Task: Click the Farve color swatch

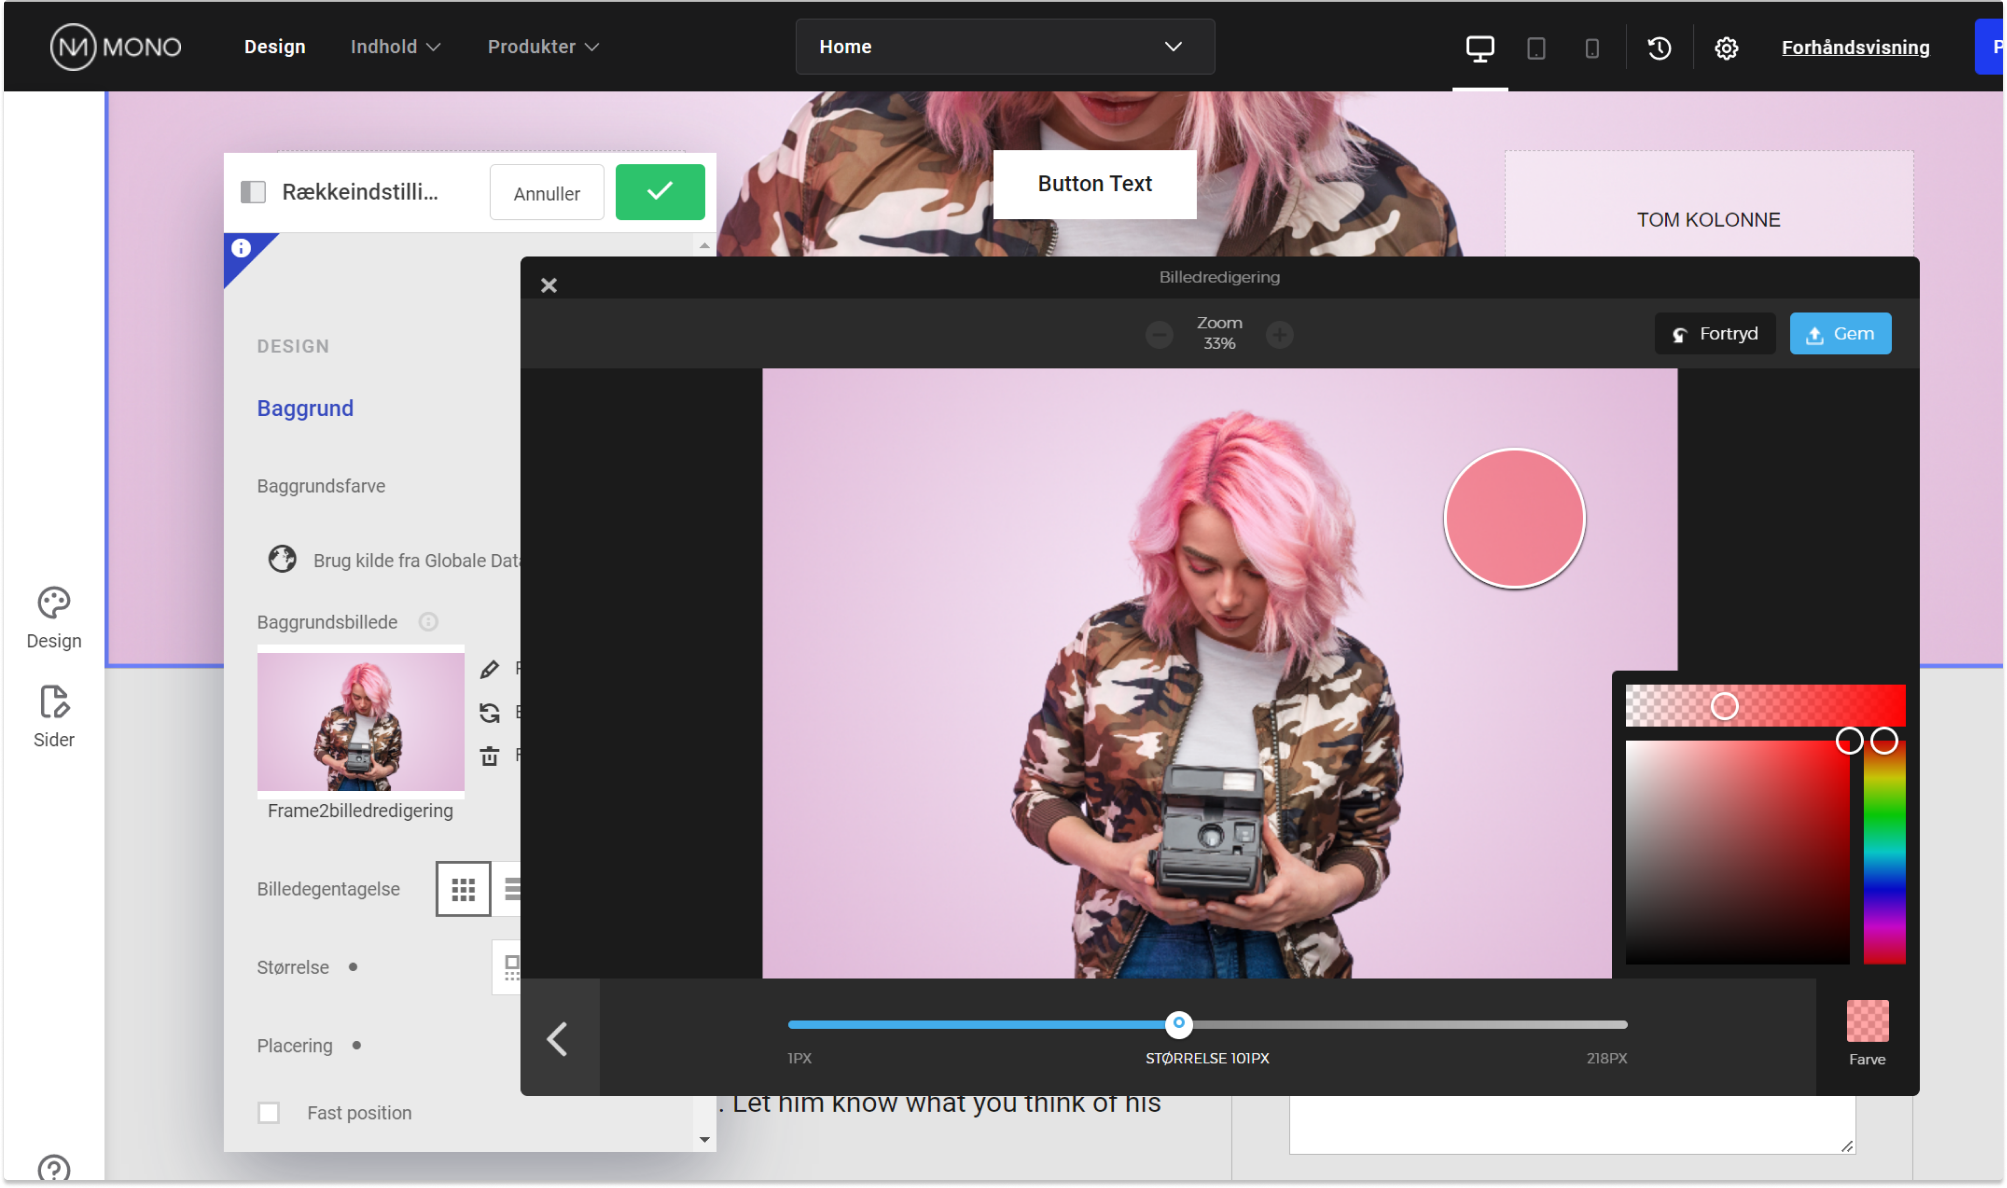Action: point(1866,1021)
